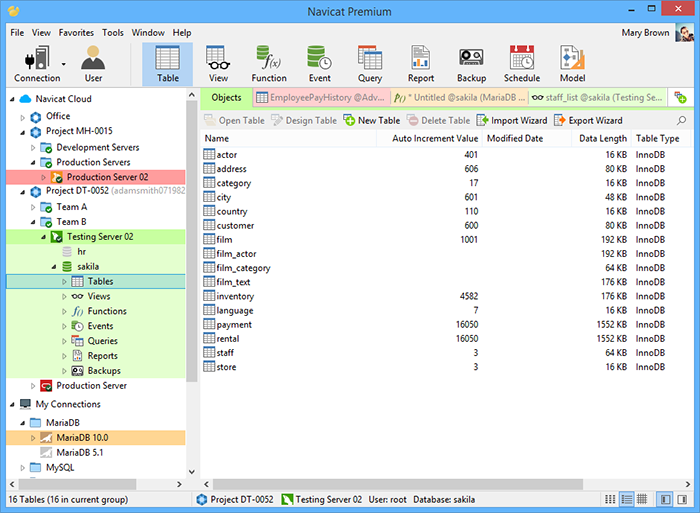The height and width of the screenshot is (513, 700).
Task: Collapse the Navicat Cloud tree node
Action: click(12, 99)
